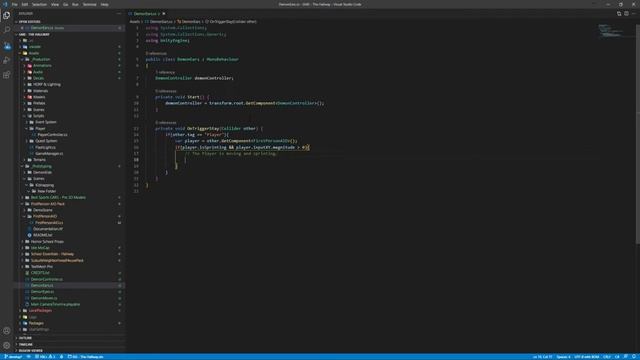
Task: Open the Selection menu
Action: 39,4
